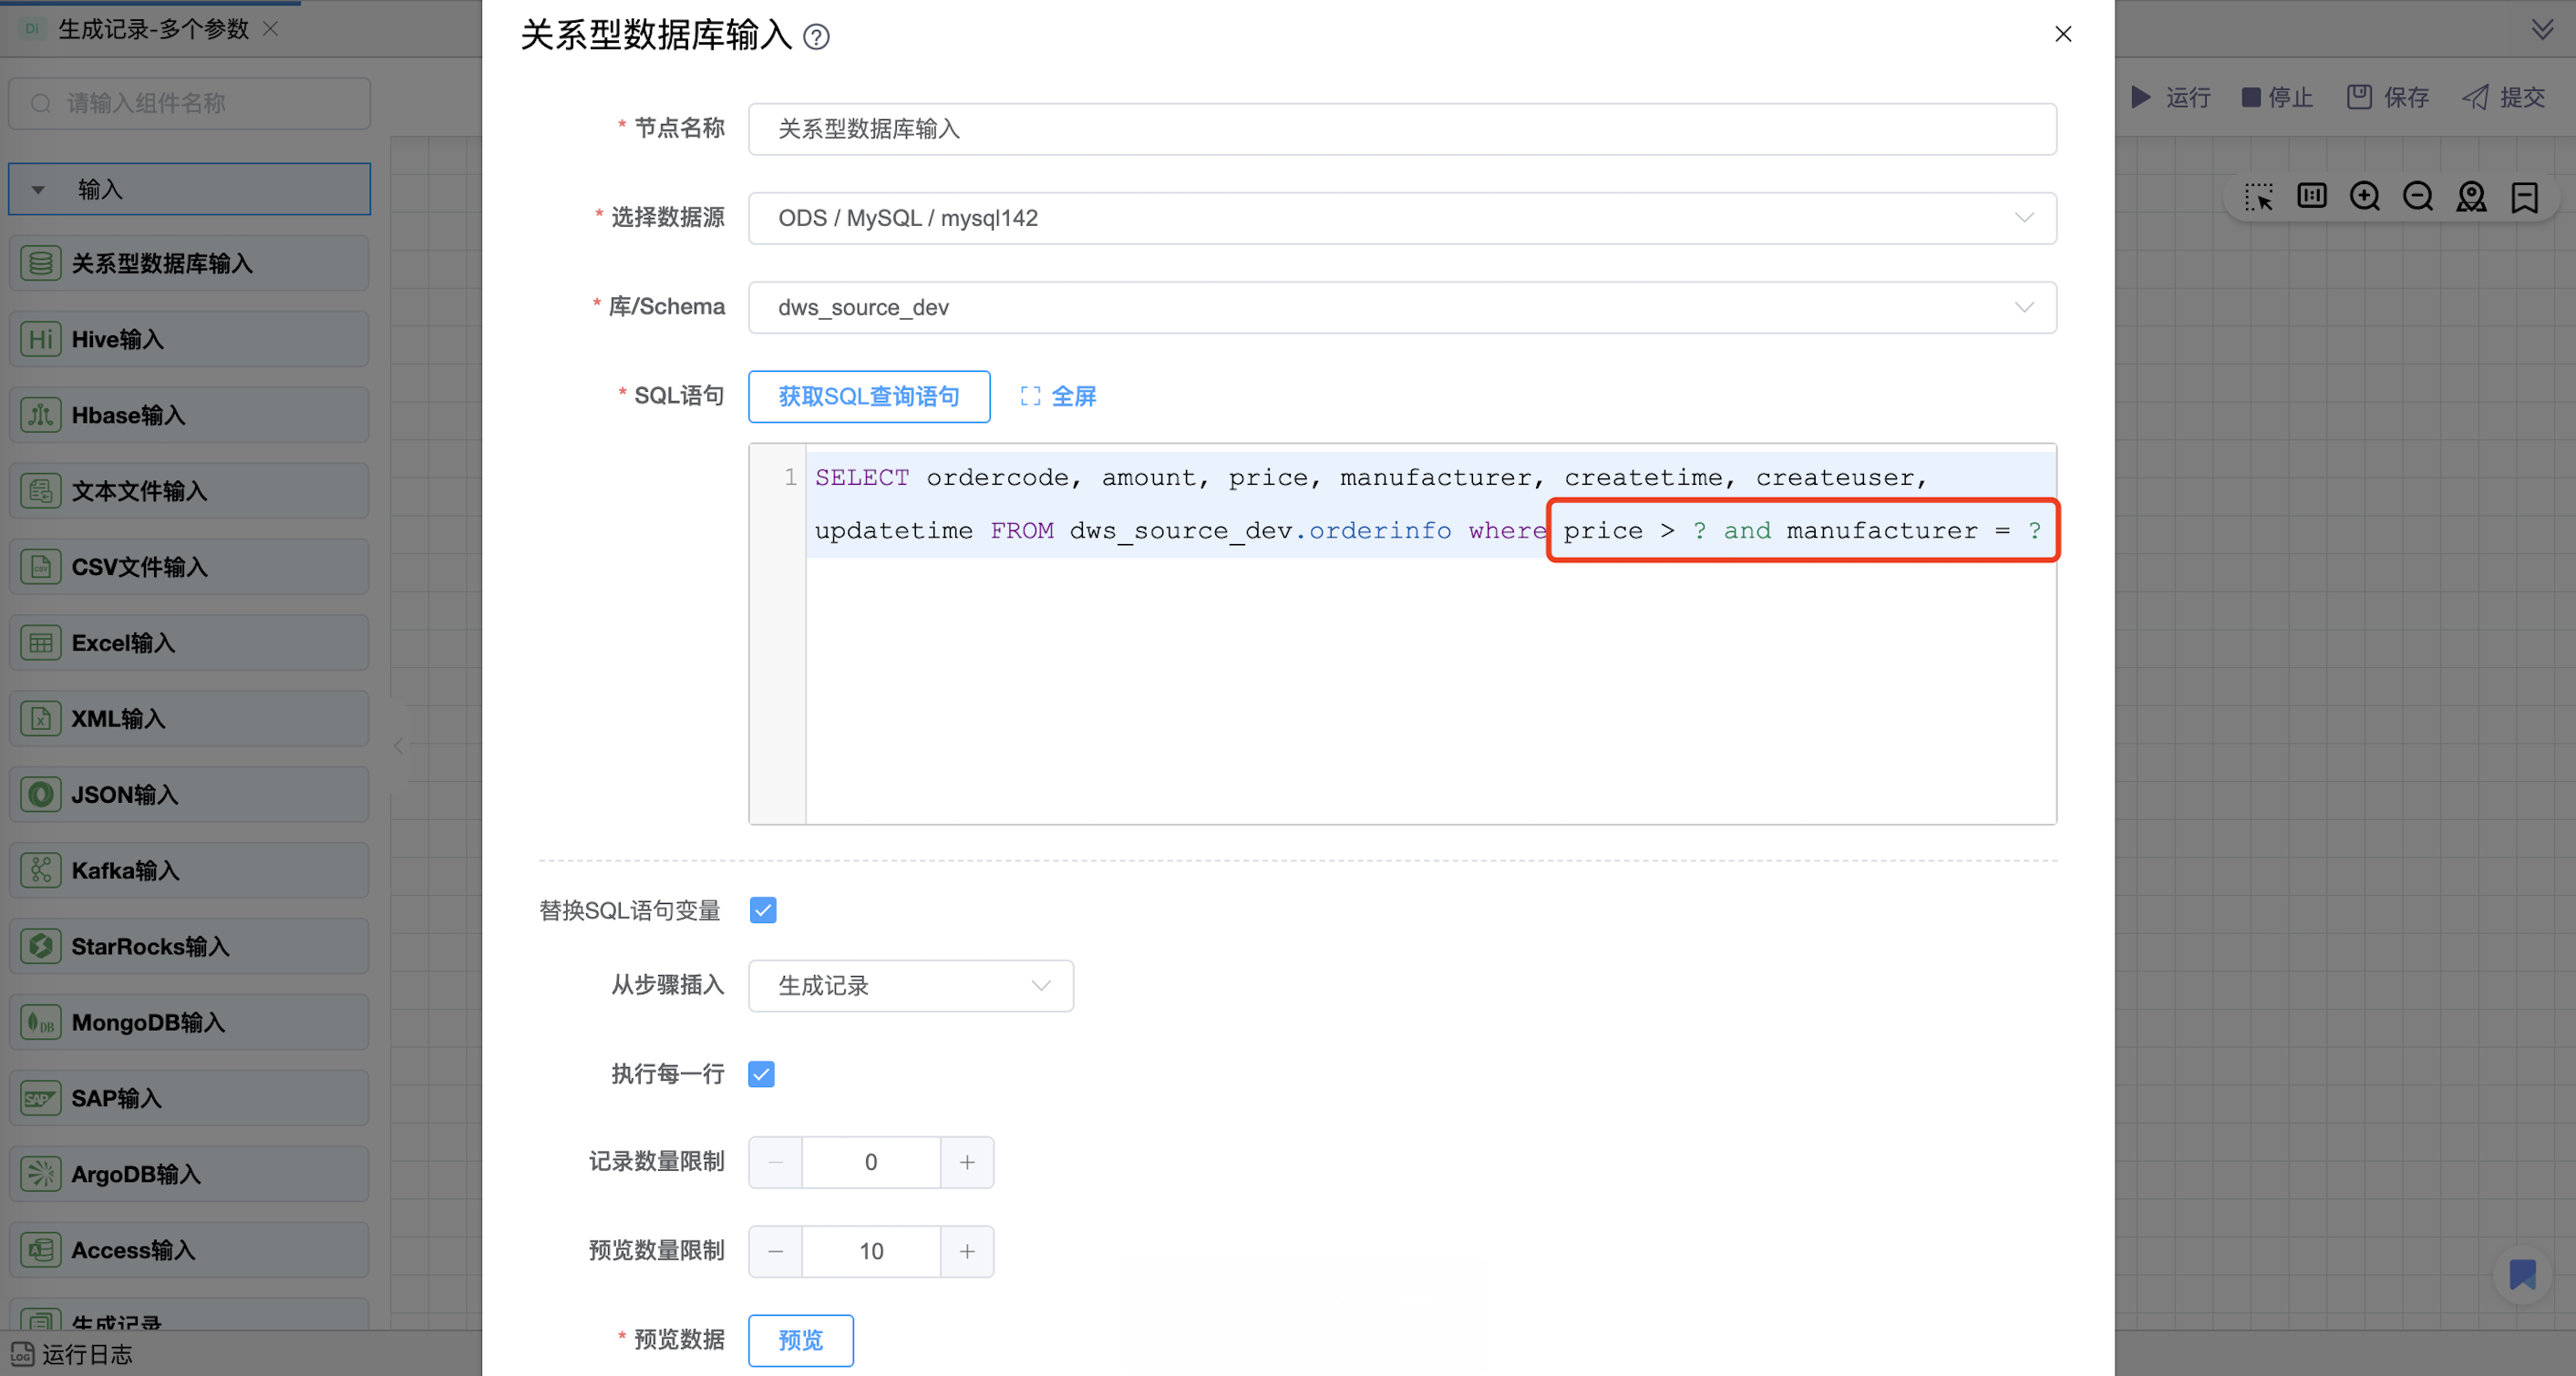The width and height of the screenshot is (2576, 1376).
Task: Click the MongoDB输入 component icon
Action: coord(41,1022)
